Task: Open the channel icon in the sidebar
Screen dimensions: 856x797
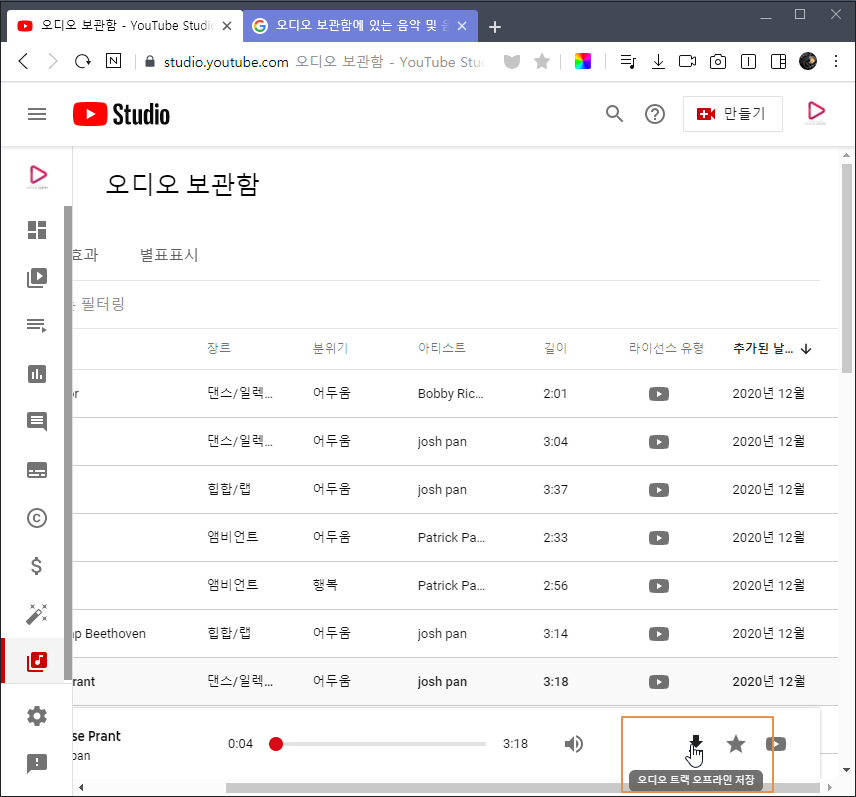Action: (37, 176)
